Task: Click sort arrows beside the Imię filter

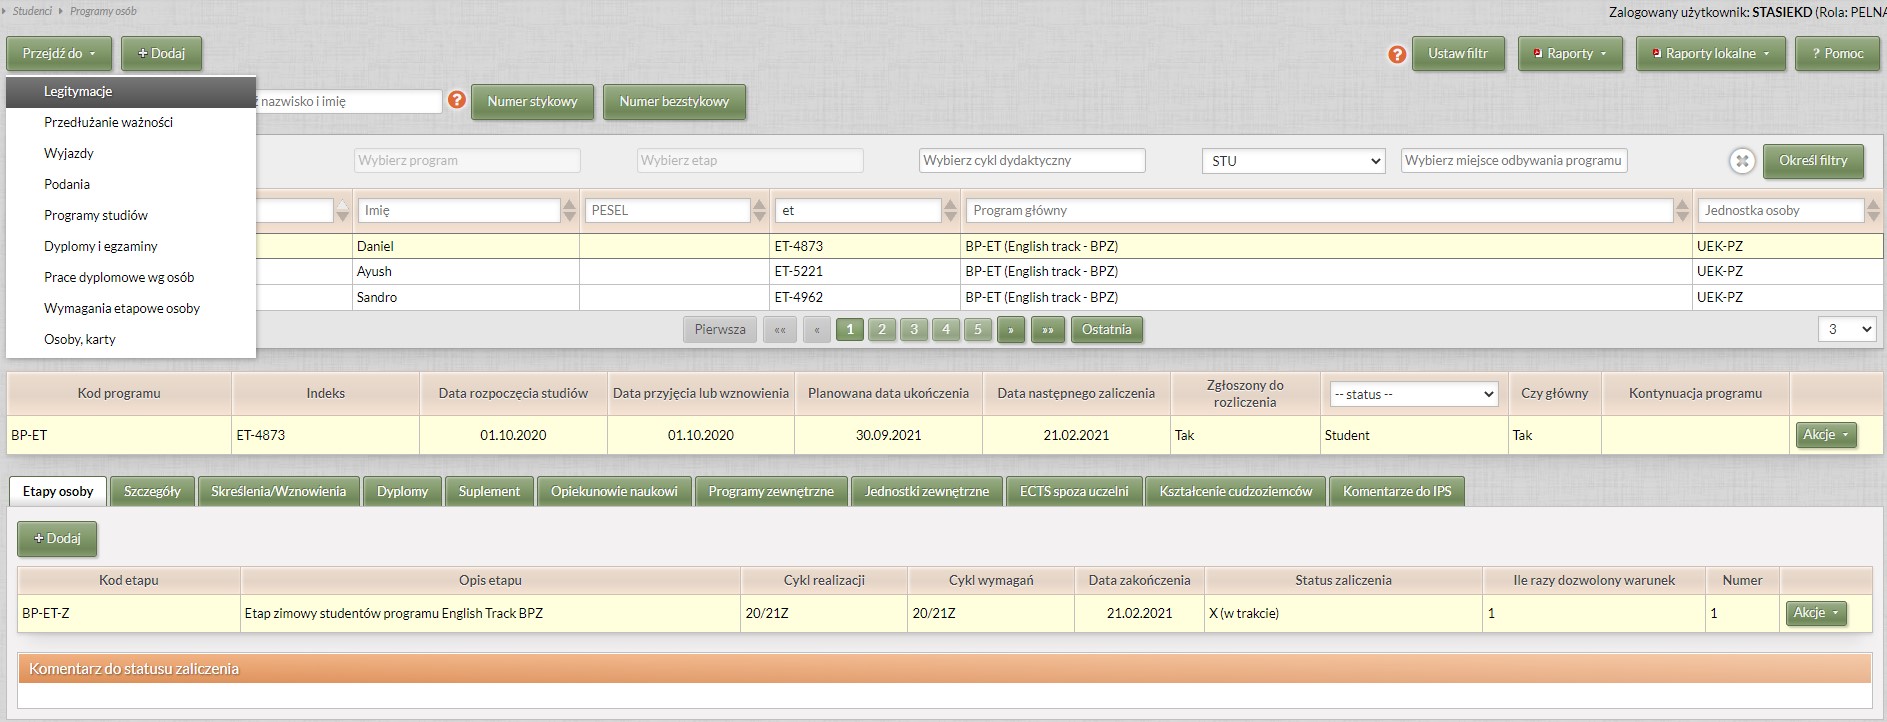Action: (569, 210)
